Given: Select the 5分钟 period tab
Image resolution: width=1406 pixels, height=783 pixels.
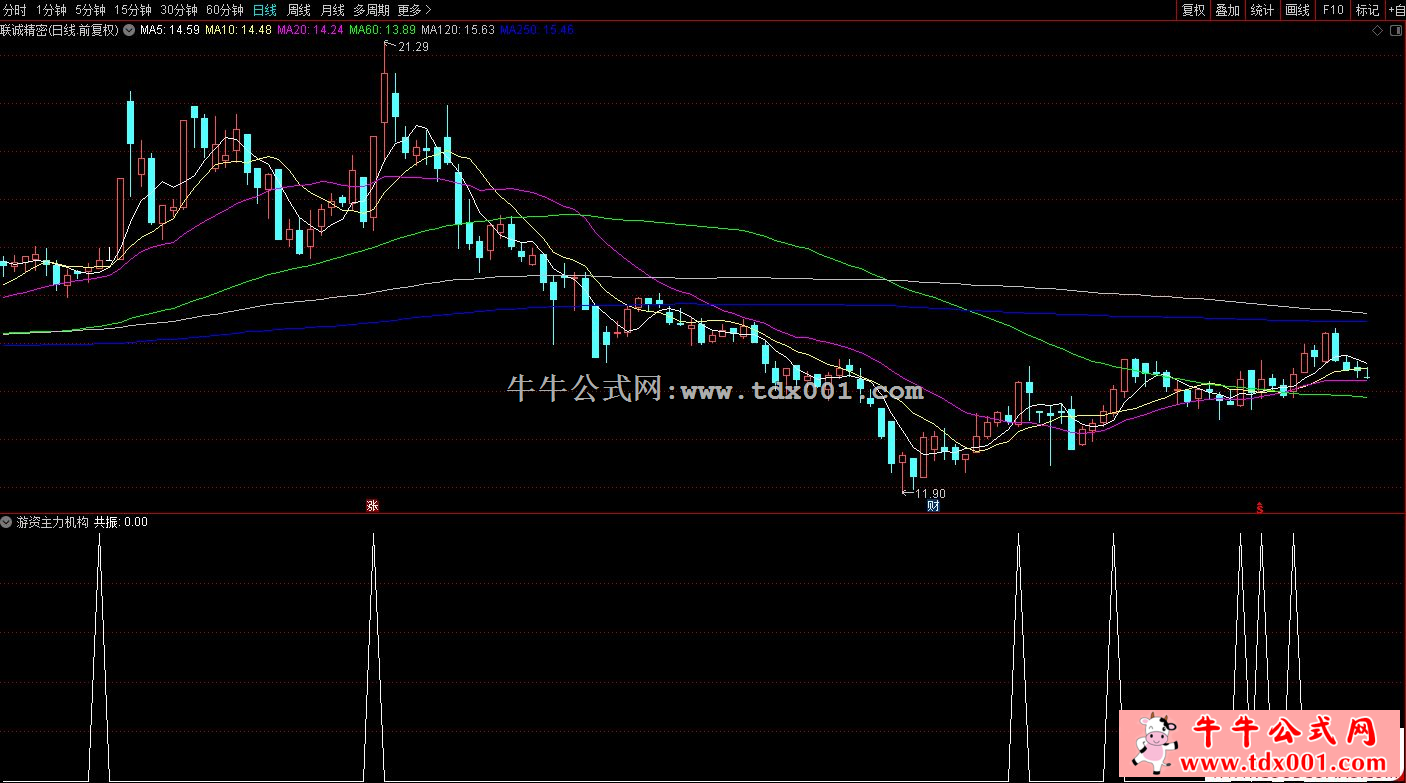Looking at the screenshot, I should point(91,10).
